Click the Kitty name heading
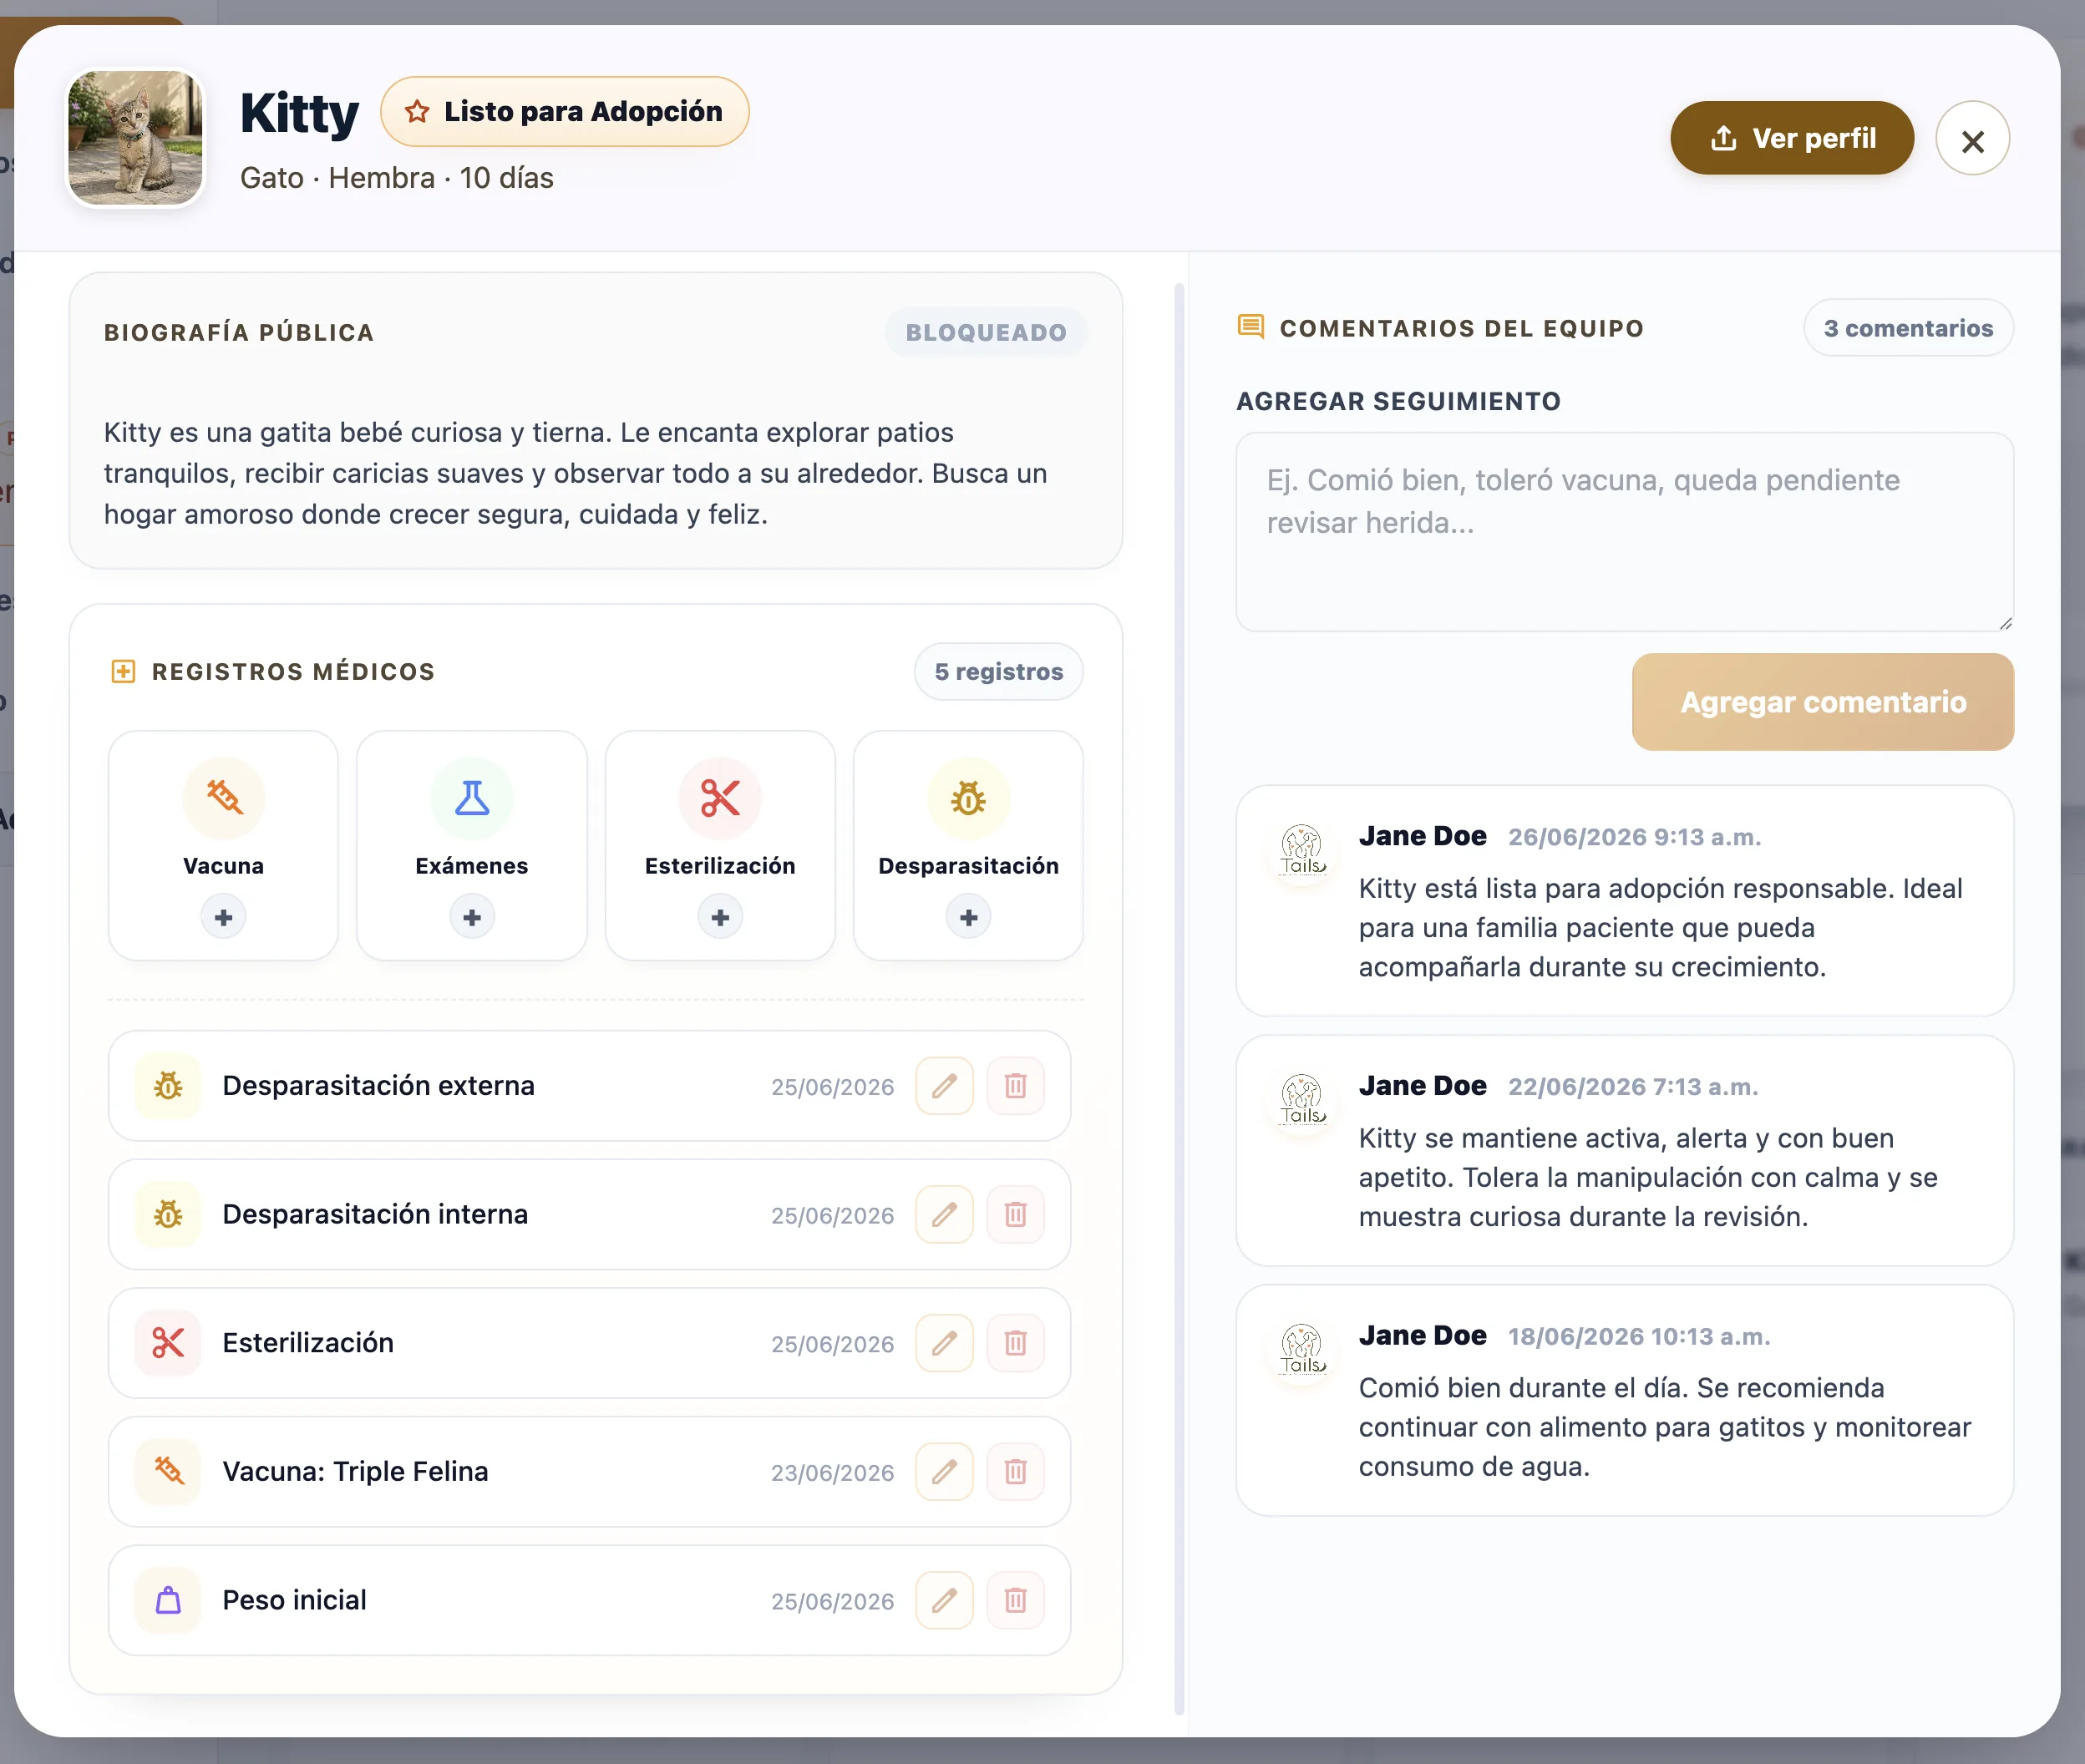Viewport: 2085px width, 1764px height. tap(299, 113)
